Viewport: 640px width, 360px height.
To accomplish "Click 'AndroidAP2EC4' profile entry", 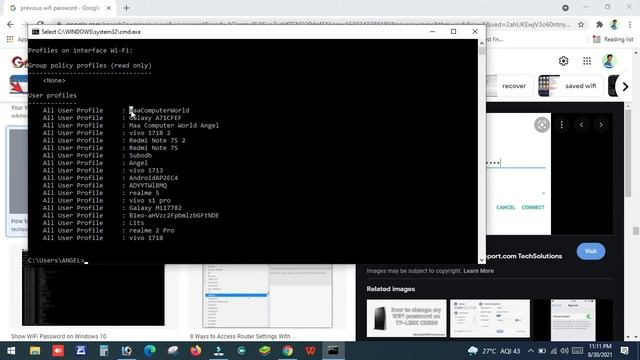I will (x=153, y=178).
